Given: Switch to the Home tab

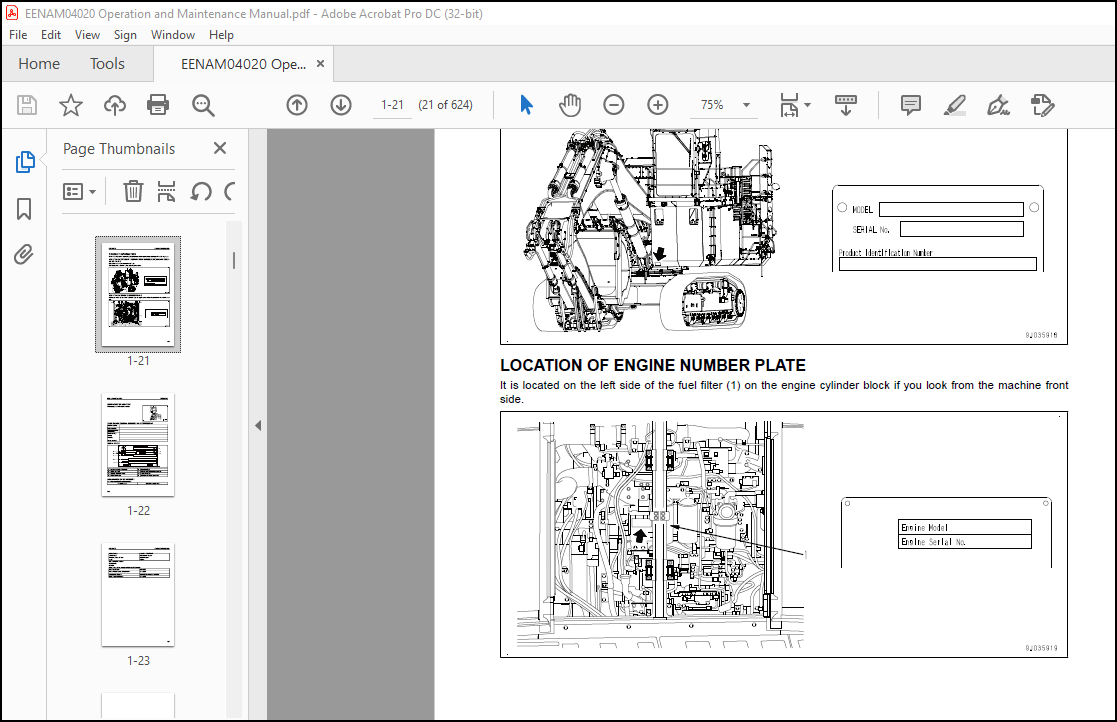Looking at the screenshot, I should (39, 64).
